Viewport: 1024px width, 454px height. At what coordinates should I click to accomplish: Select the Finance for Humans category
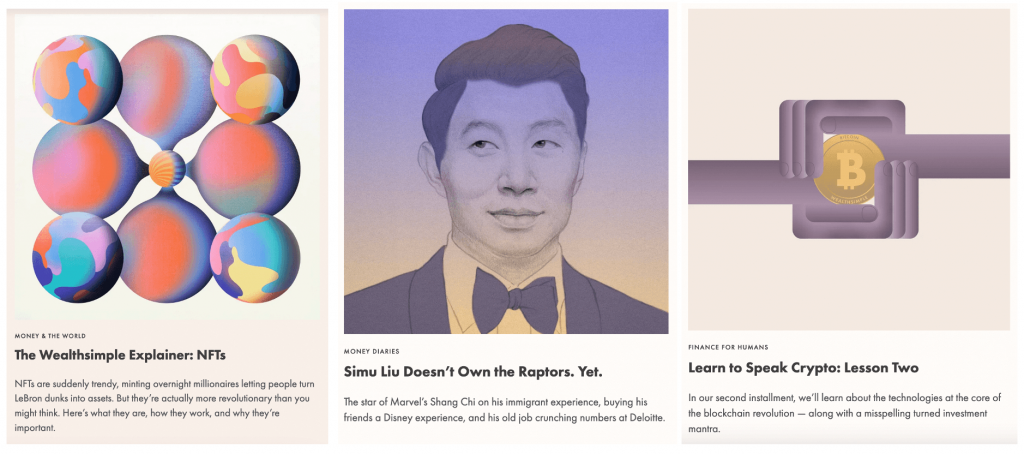(728, 348)
